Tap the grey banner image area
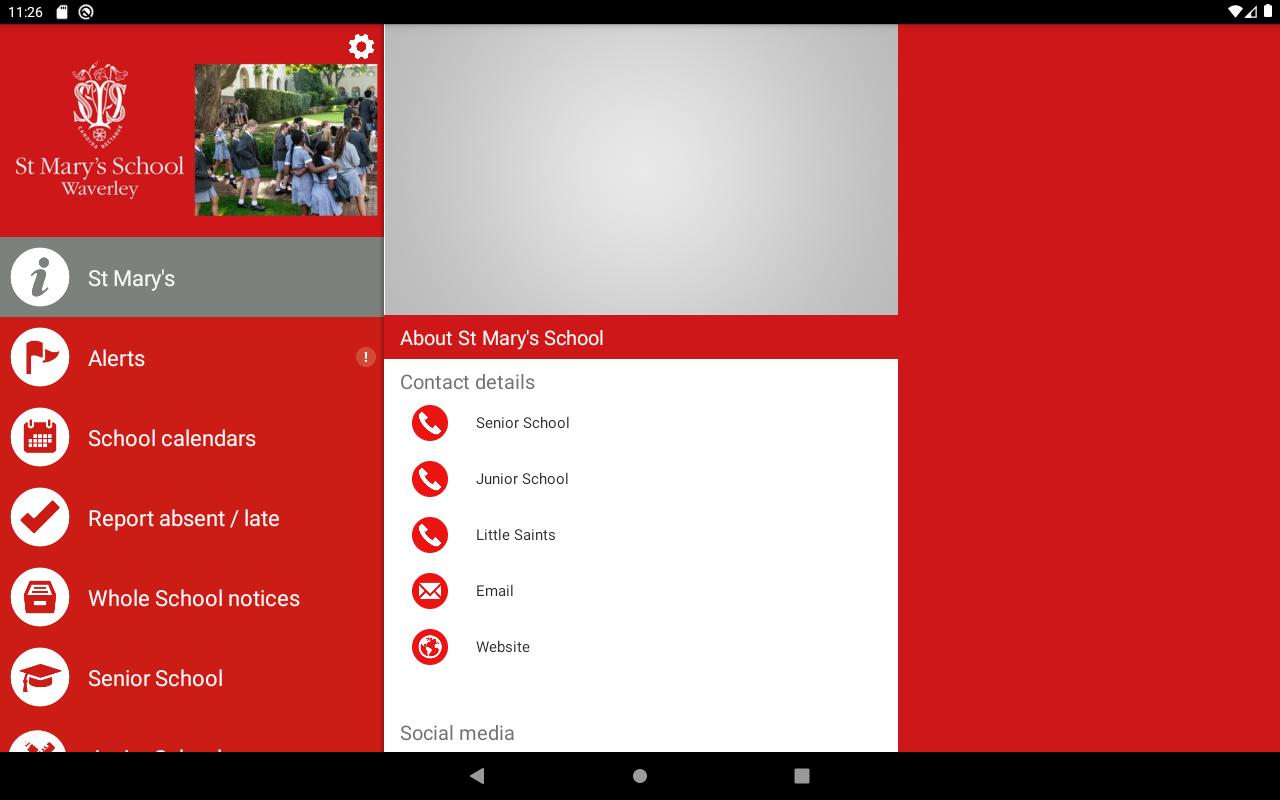This screenshot has width=1280, height=800. [641, 170]
